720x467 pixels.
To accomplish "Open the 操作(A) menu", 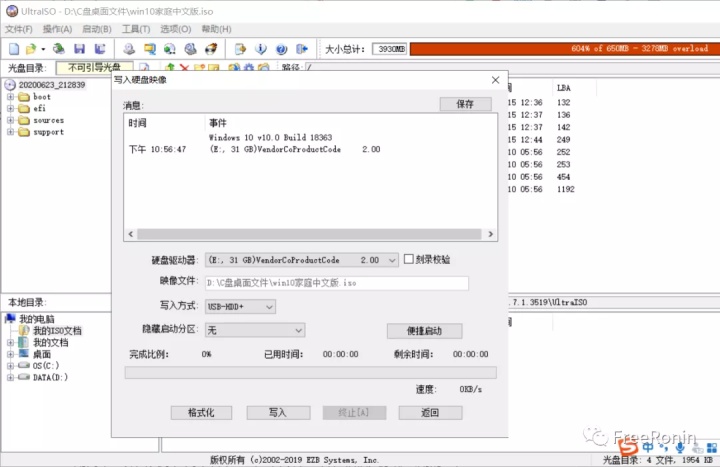I will (x=57, y=29).
